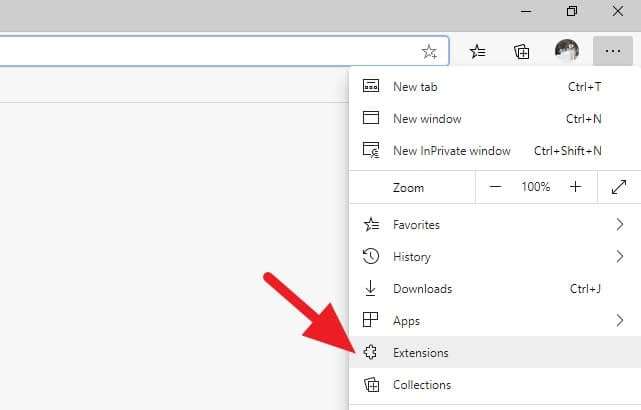Click the New tab icon

[371, 86]
